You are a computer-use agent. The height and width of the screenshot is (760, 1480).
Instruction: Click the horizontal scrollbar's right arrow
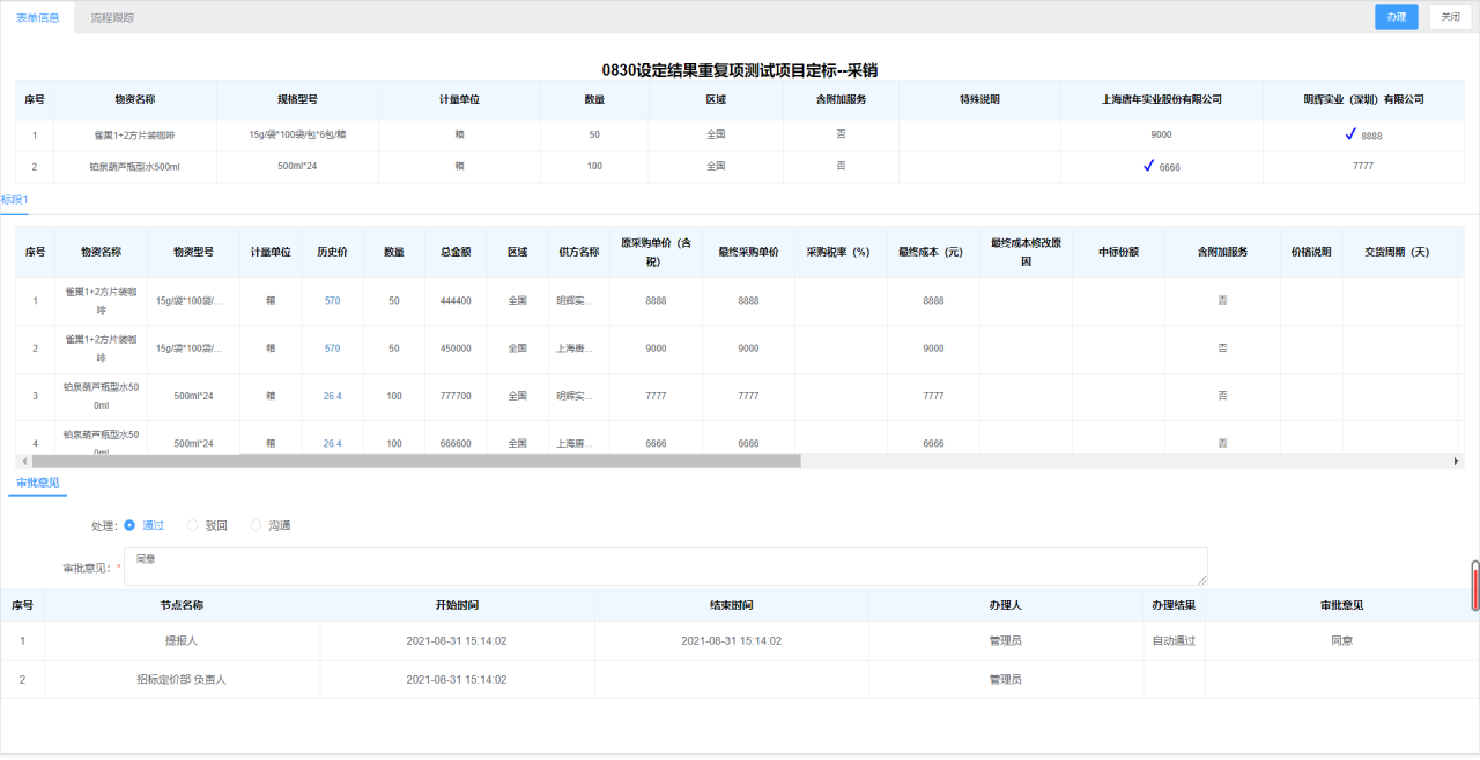click(1456, 461)
